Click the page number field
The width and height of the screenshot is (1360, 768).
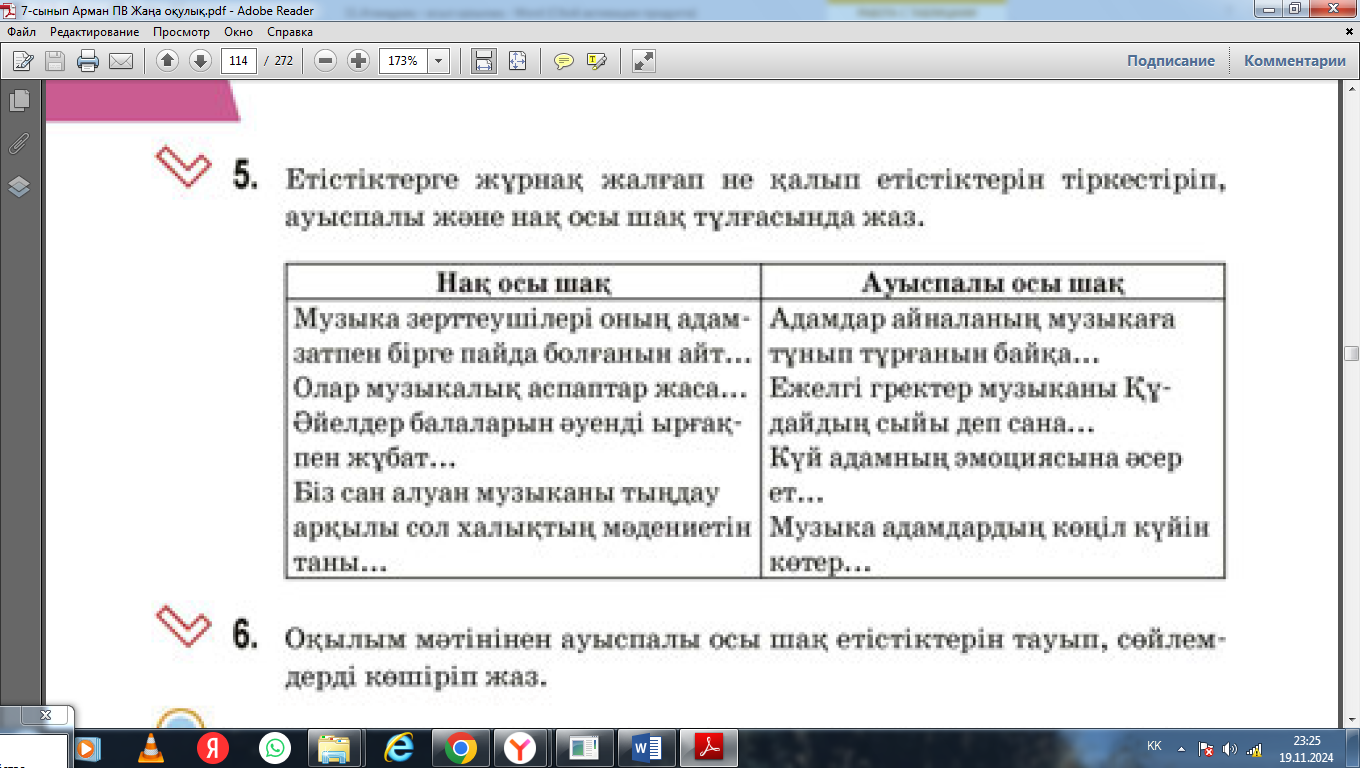[239, 61]
